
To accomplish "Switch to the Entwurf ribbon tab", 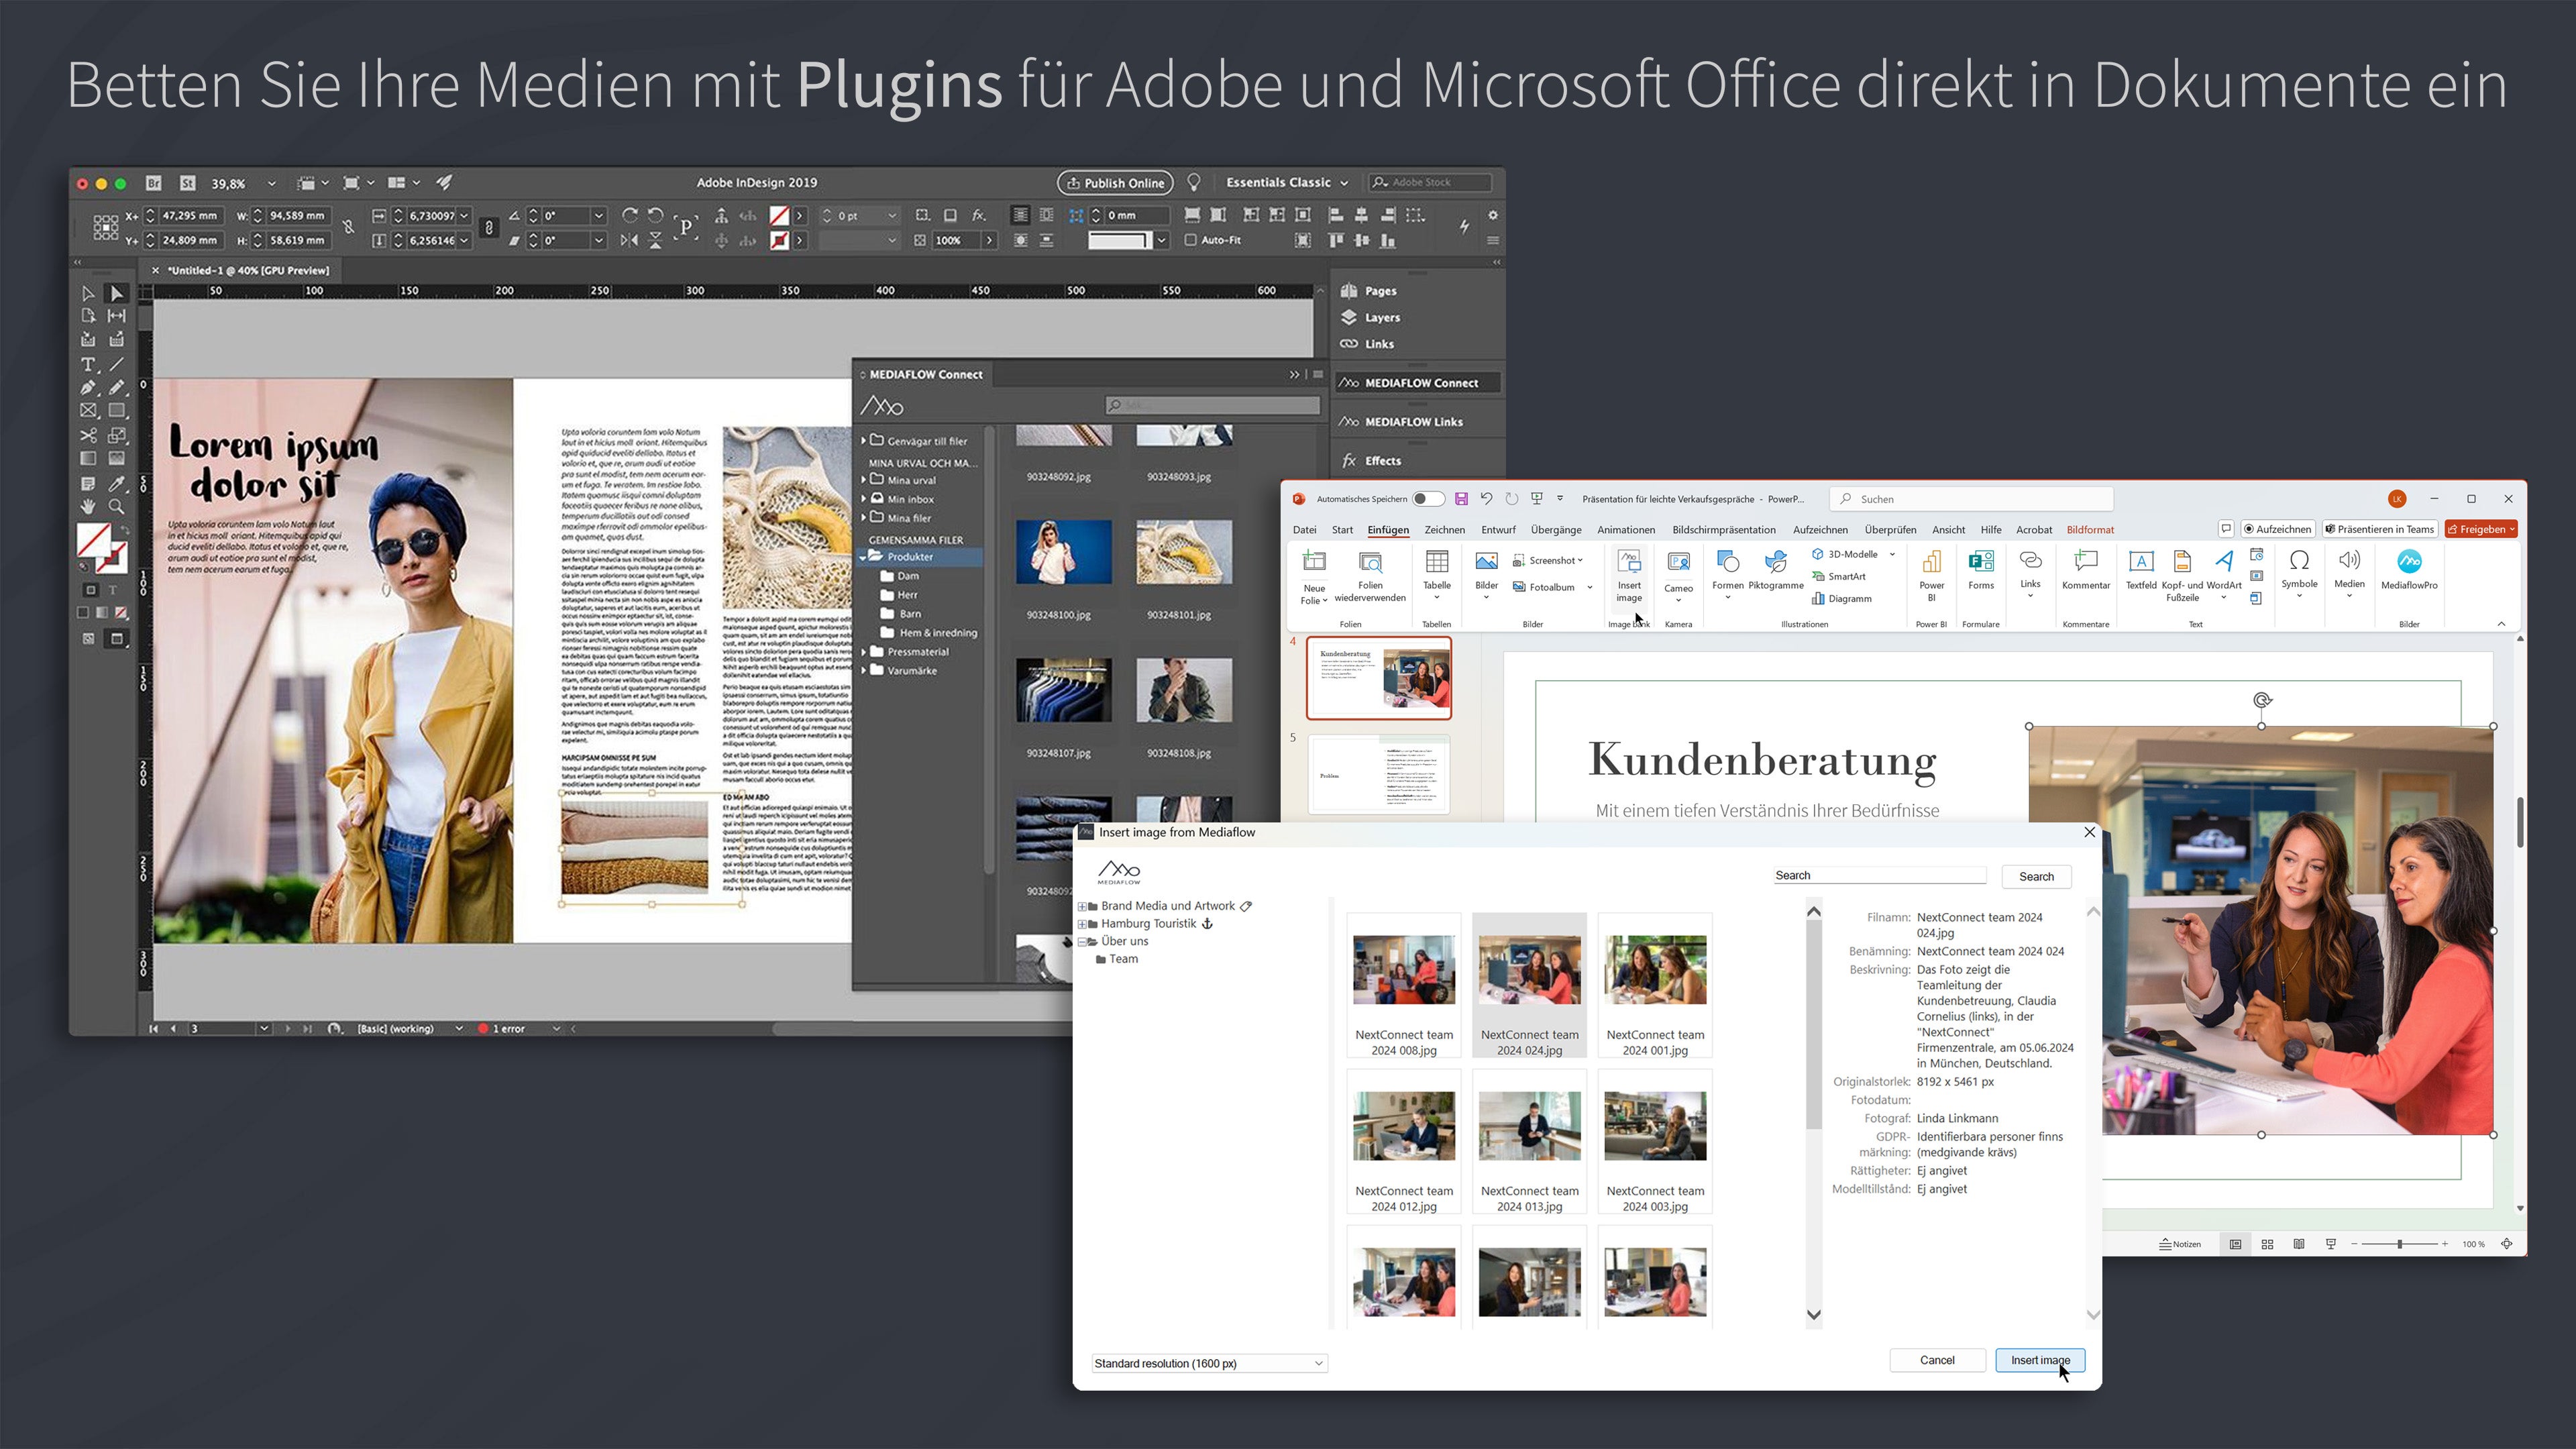I will click(x=1498, y=530).
